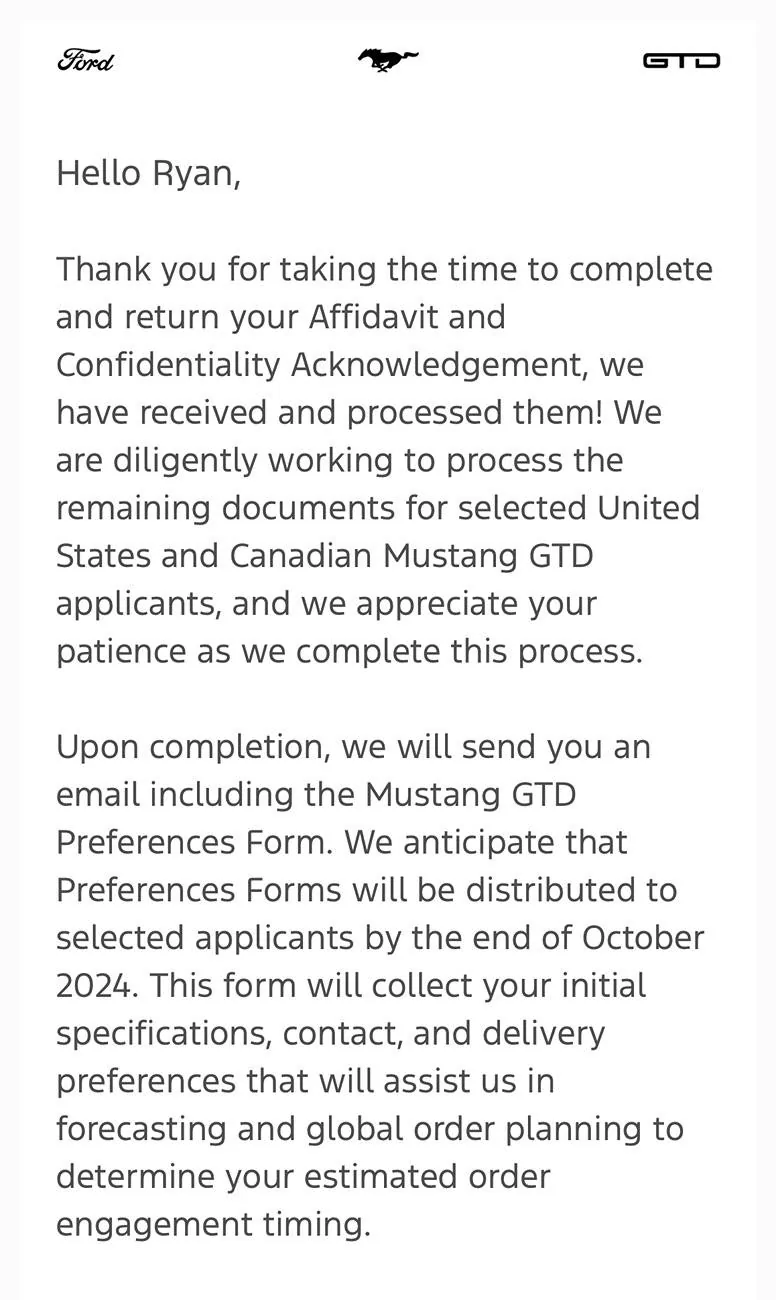Screen dimensions: 776x1300
Task: Click the line starting with 'applicants, and we appreciate'
Action: coord(326,604)
